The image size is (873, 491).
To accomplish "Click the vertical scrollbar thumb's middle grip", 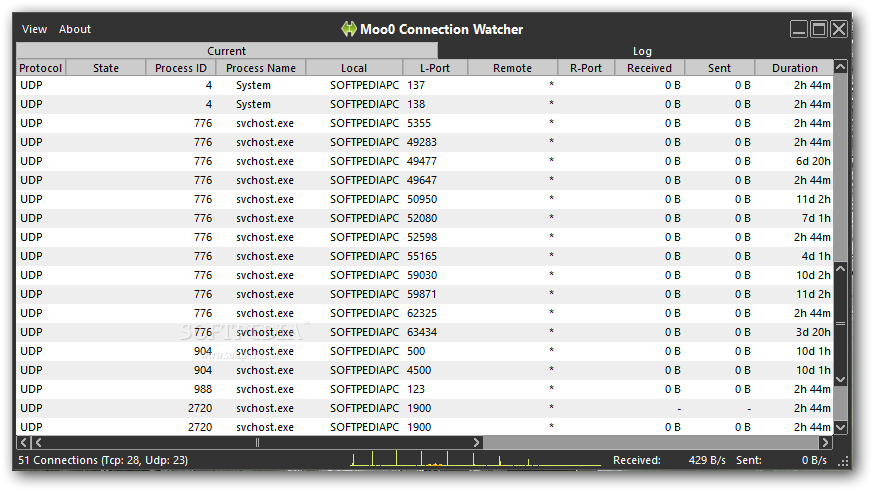I will point(841,323).
